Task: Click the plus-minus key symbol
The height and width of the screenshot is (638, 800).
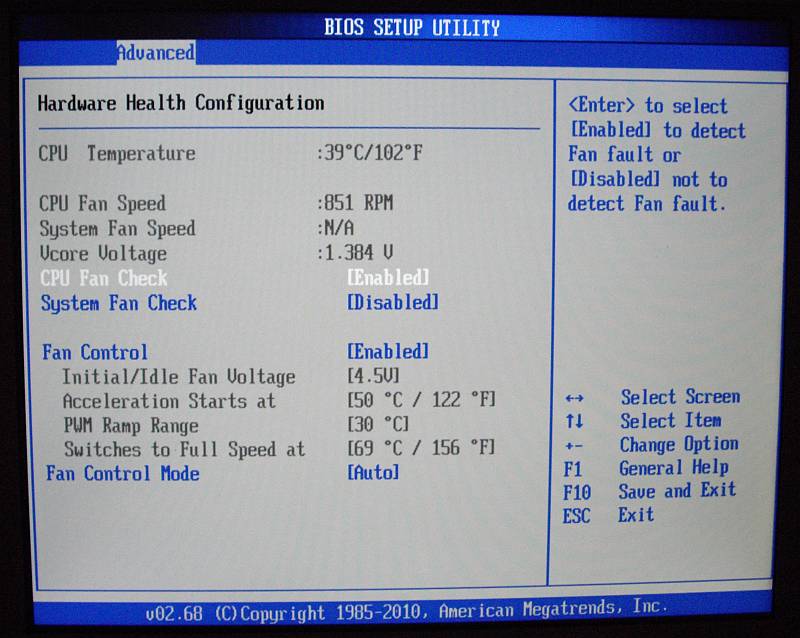Action: [573, 446]
